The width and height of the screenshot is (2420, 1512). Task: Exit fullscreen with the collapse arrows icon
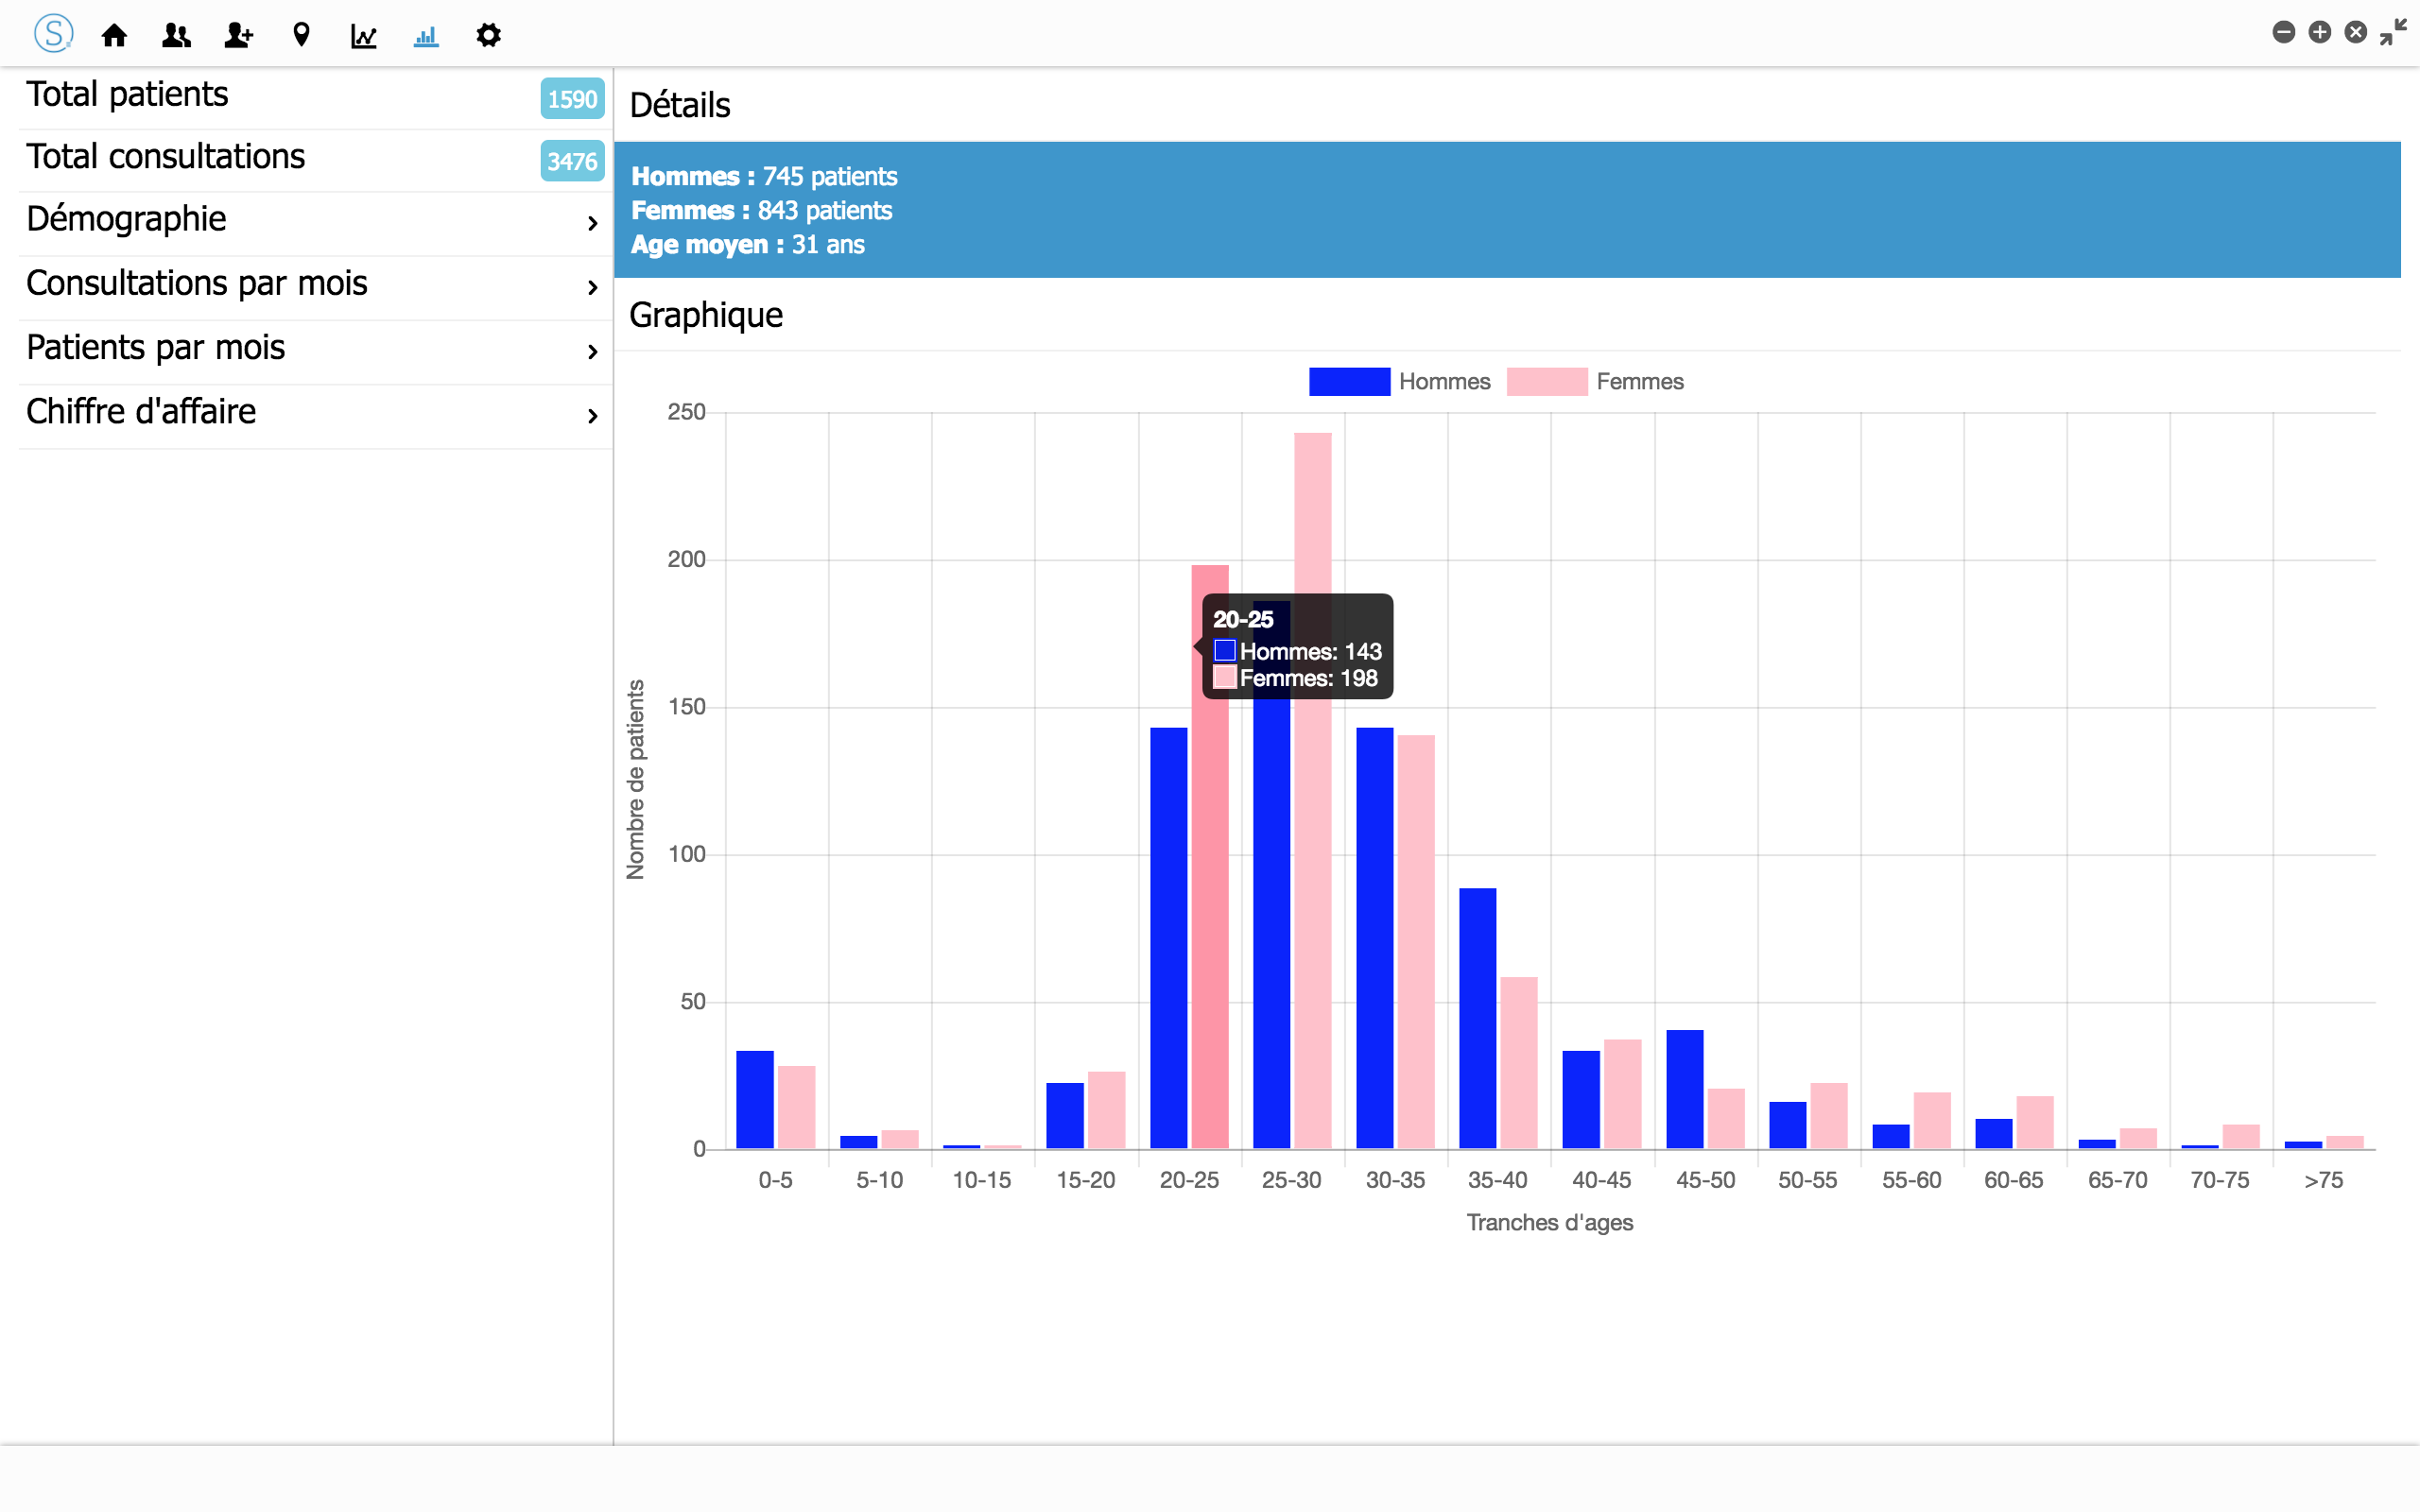tap(2393, 32)
